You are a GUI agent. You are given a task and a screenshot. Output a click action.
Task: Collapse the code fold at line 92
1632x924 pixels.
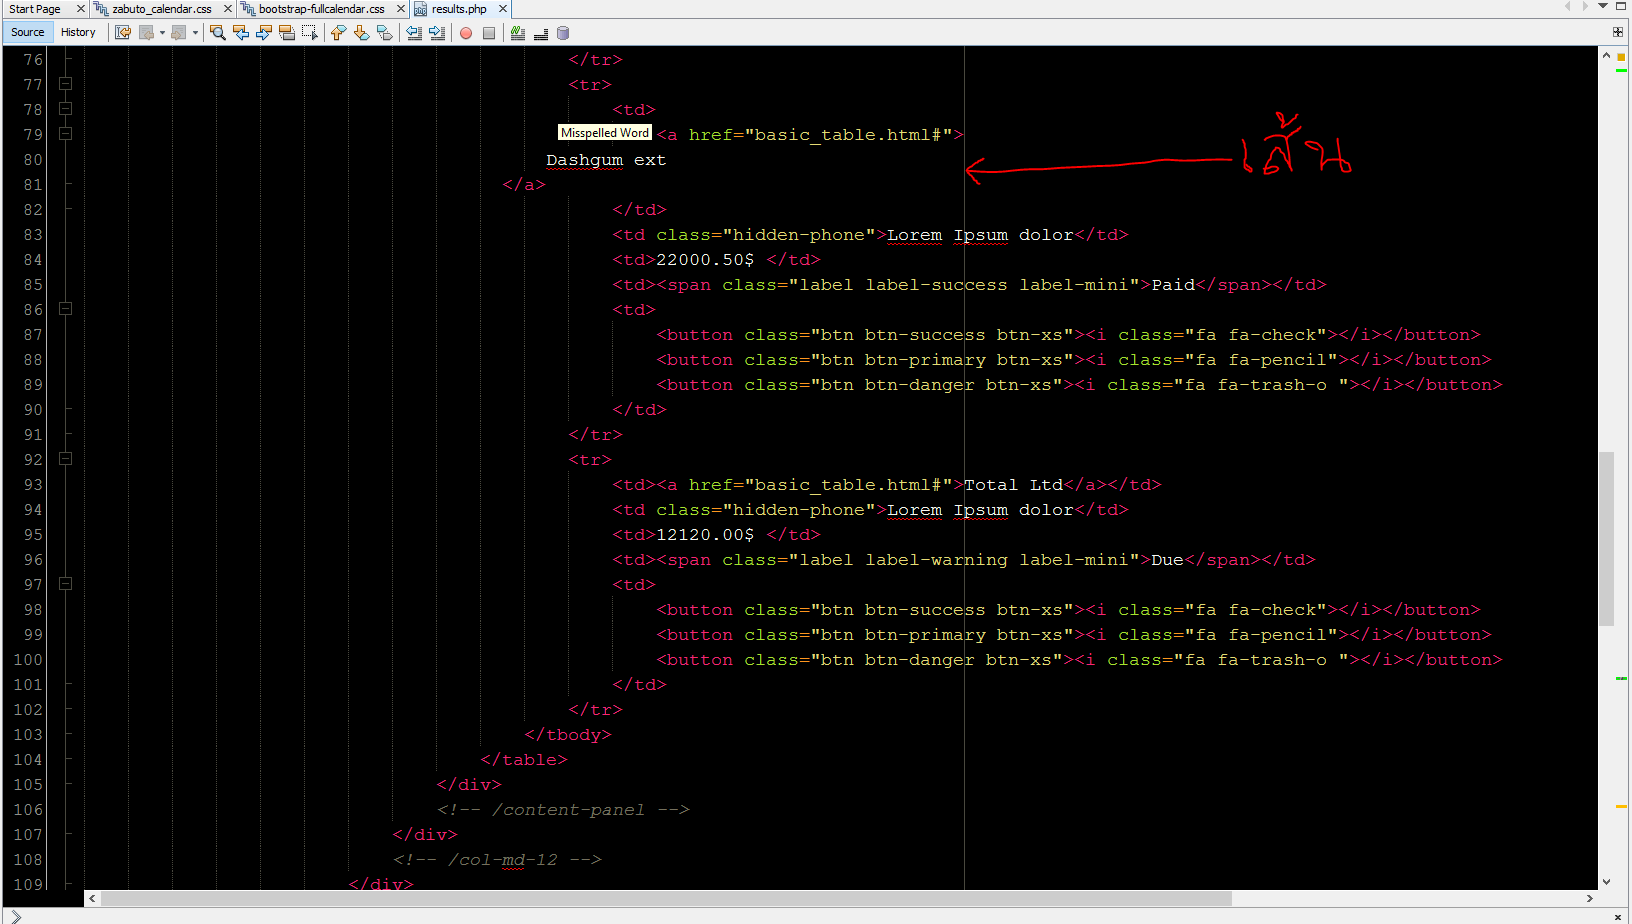coord(65,459)
